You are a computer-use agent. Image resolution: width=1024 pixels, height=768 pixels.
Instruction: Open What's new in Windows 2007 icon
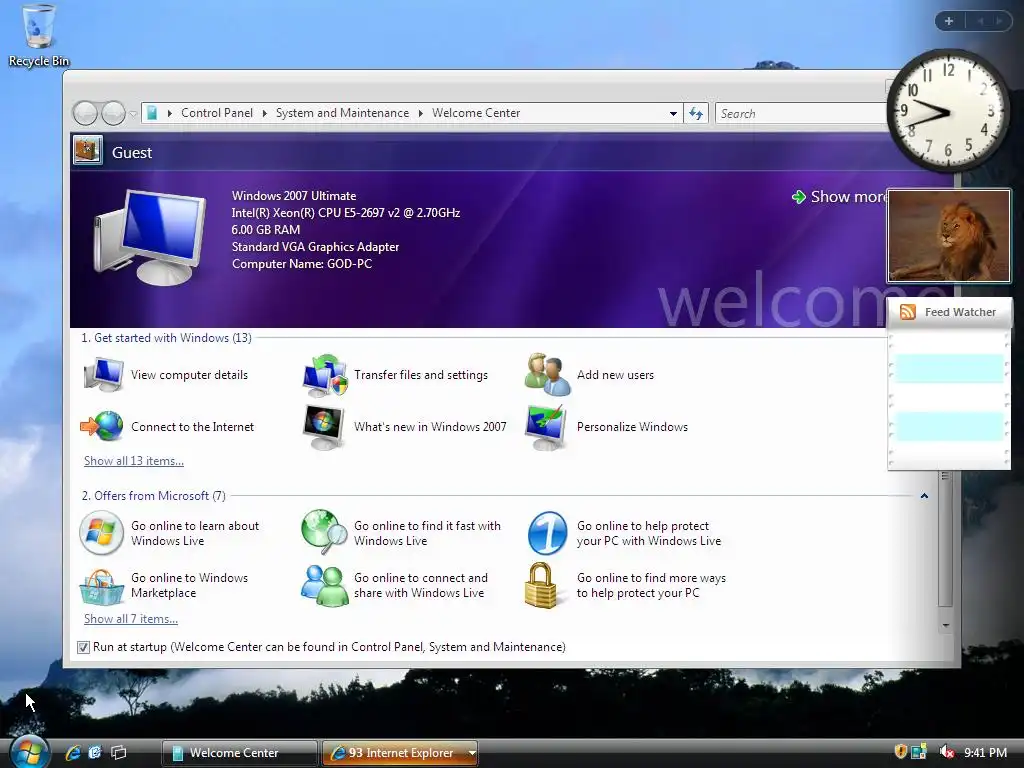click(324, 427)
